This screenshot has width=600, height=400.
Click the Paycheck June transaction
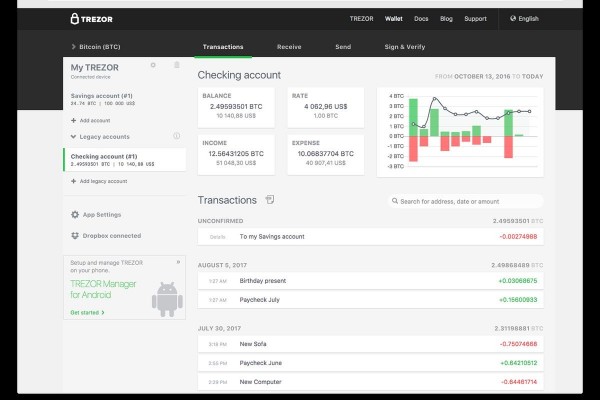coord(370,363)
